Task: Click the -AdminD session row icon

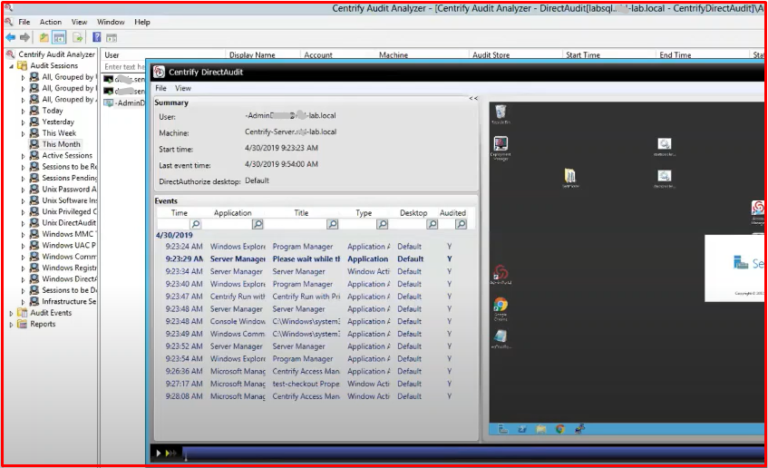Action: click(108, 103)
